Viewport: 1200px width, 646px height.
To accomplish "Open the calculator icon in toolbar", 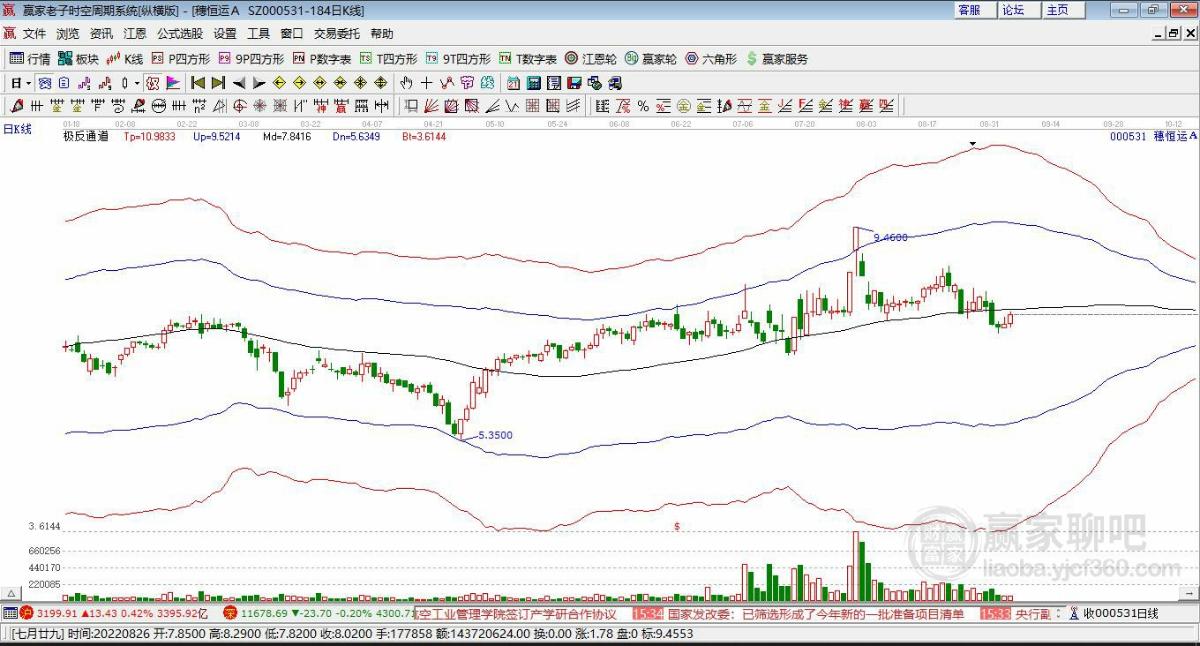I will click(533, 83).
